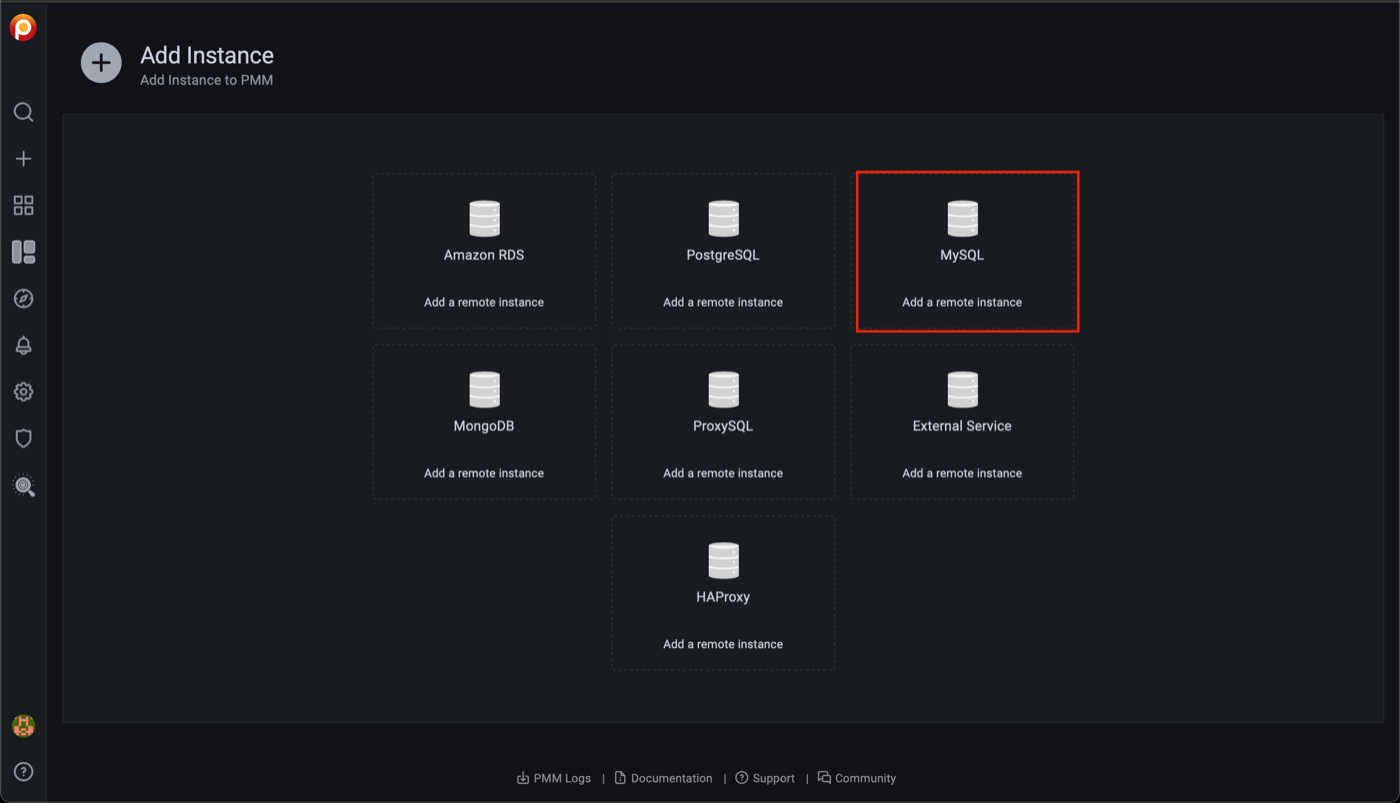
Task: Click the Documentation file icon
Action: [x=620, y=778]
